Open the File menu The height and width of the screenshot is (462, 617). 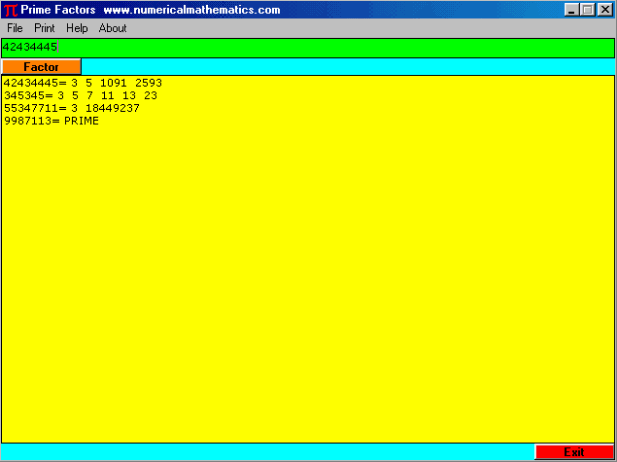(x=15, y=28)
